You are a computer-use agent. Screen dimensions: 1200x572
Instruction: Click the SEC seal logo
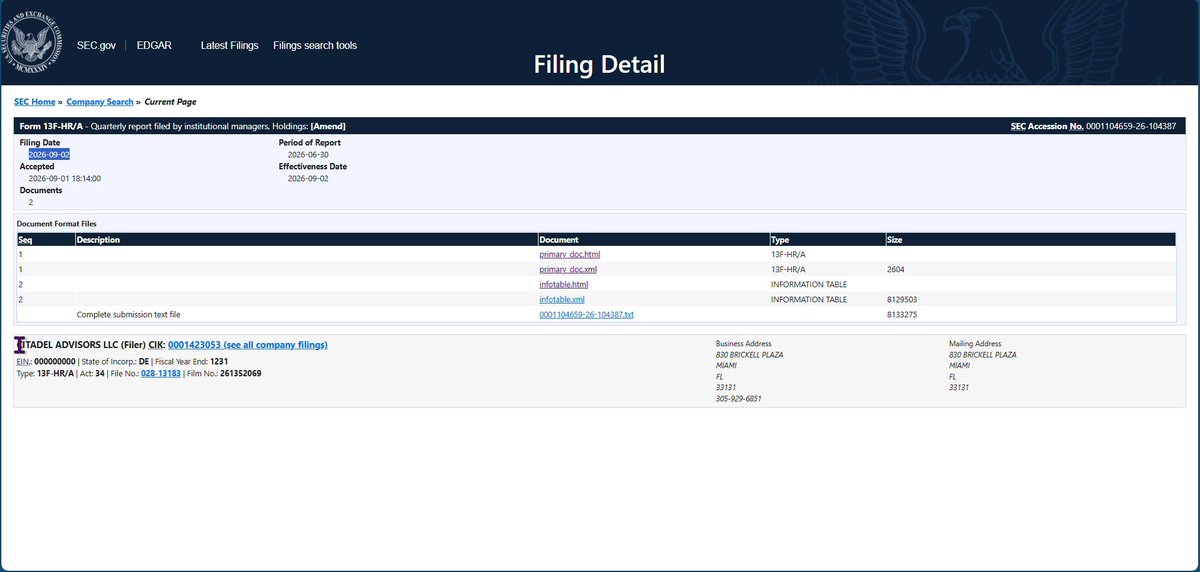pos(33,43)
